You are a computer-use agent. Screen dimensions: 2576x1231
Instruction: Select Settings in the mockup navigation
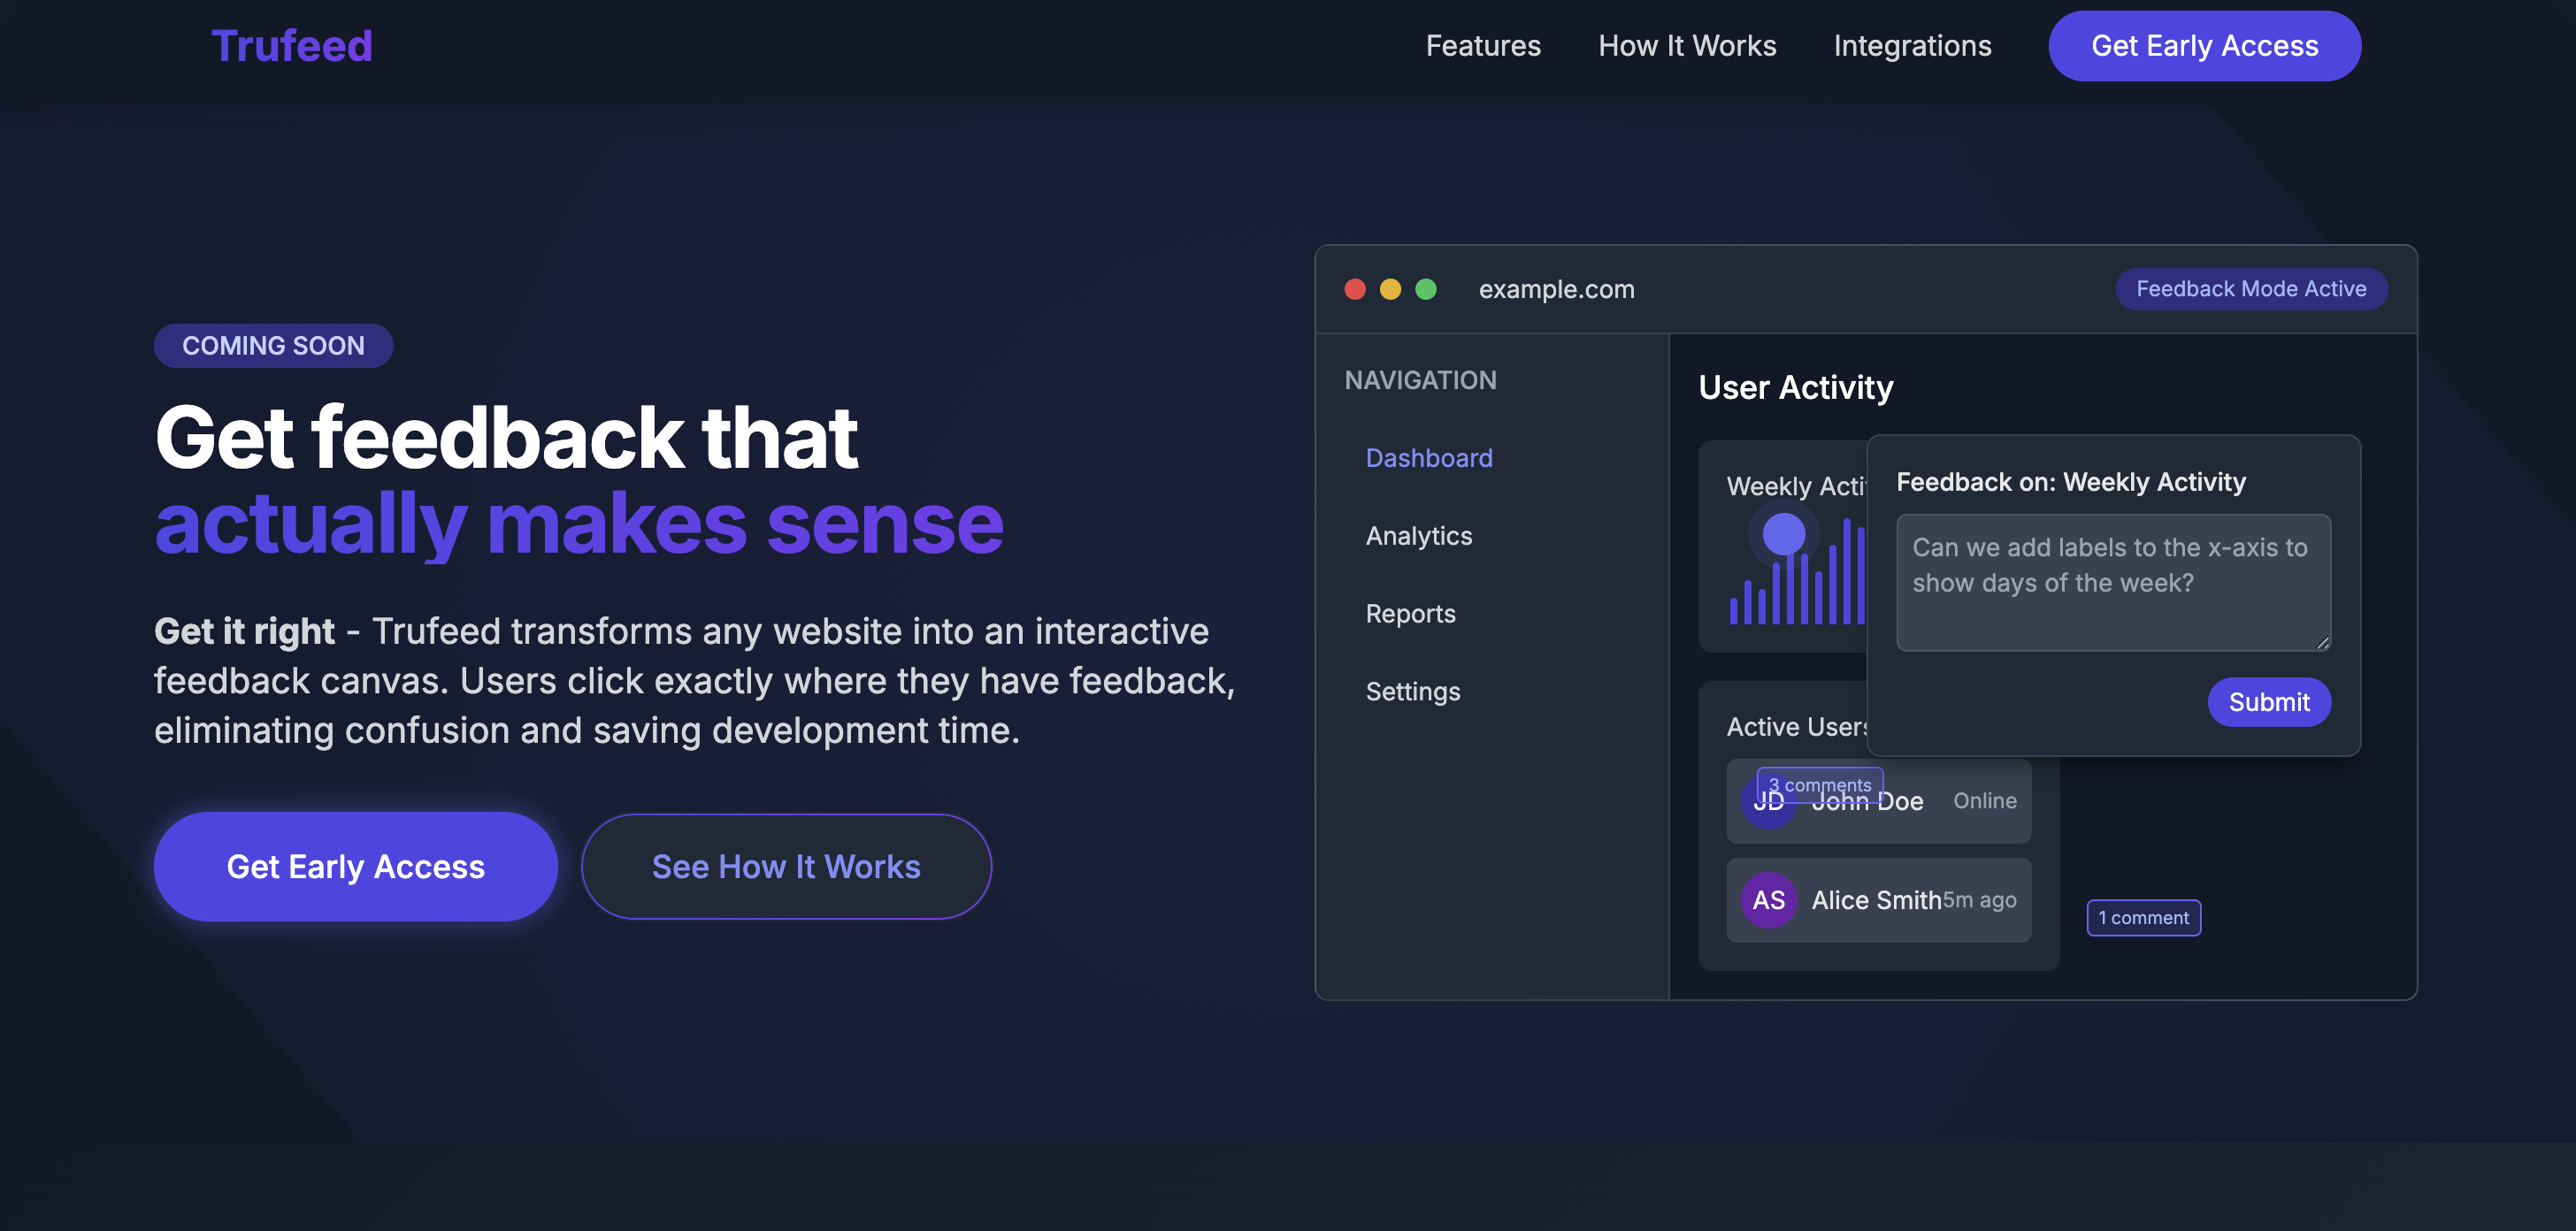(1412, 692)
